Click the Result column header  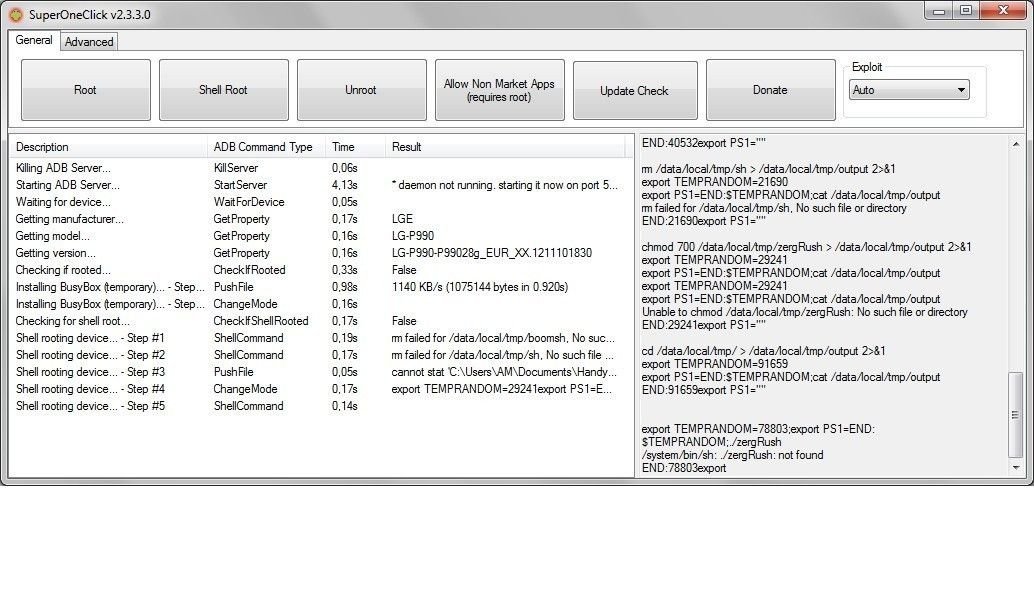(x=505, y=146)
